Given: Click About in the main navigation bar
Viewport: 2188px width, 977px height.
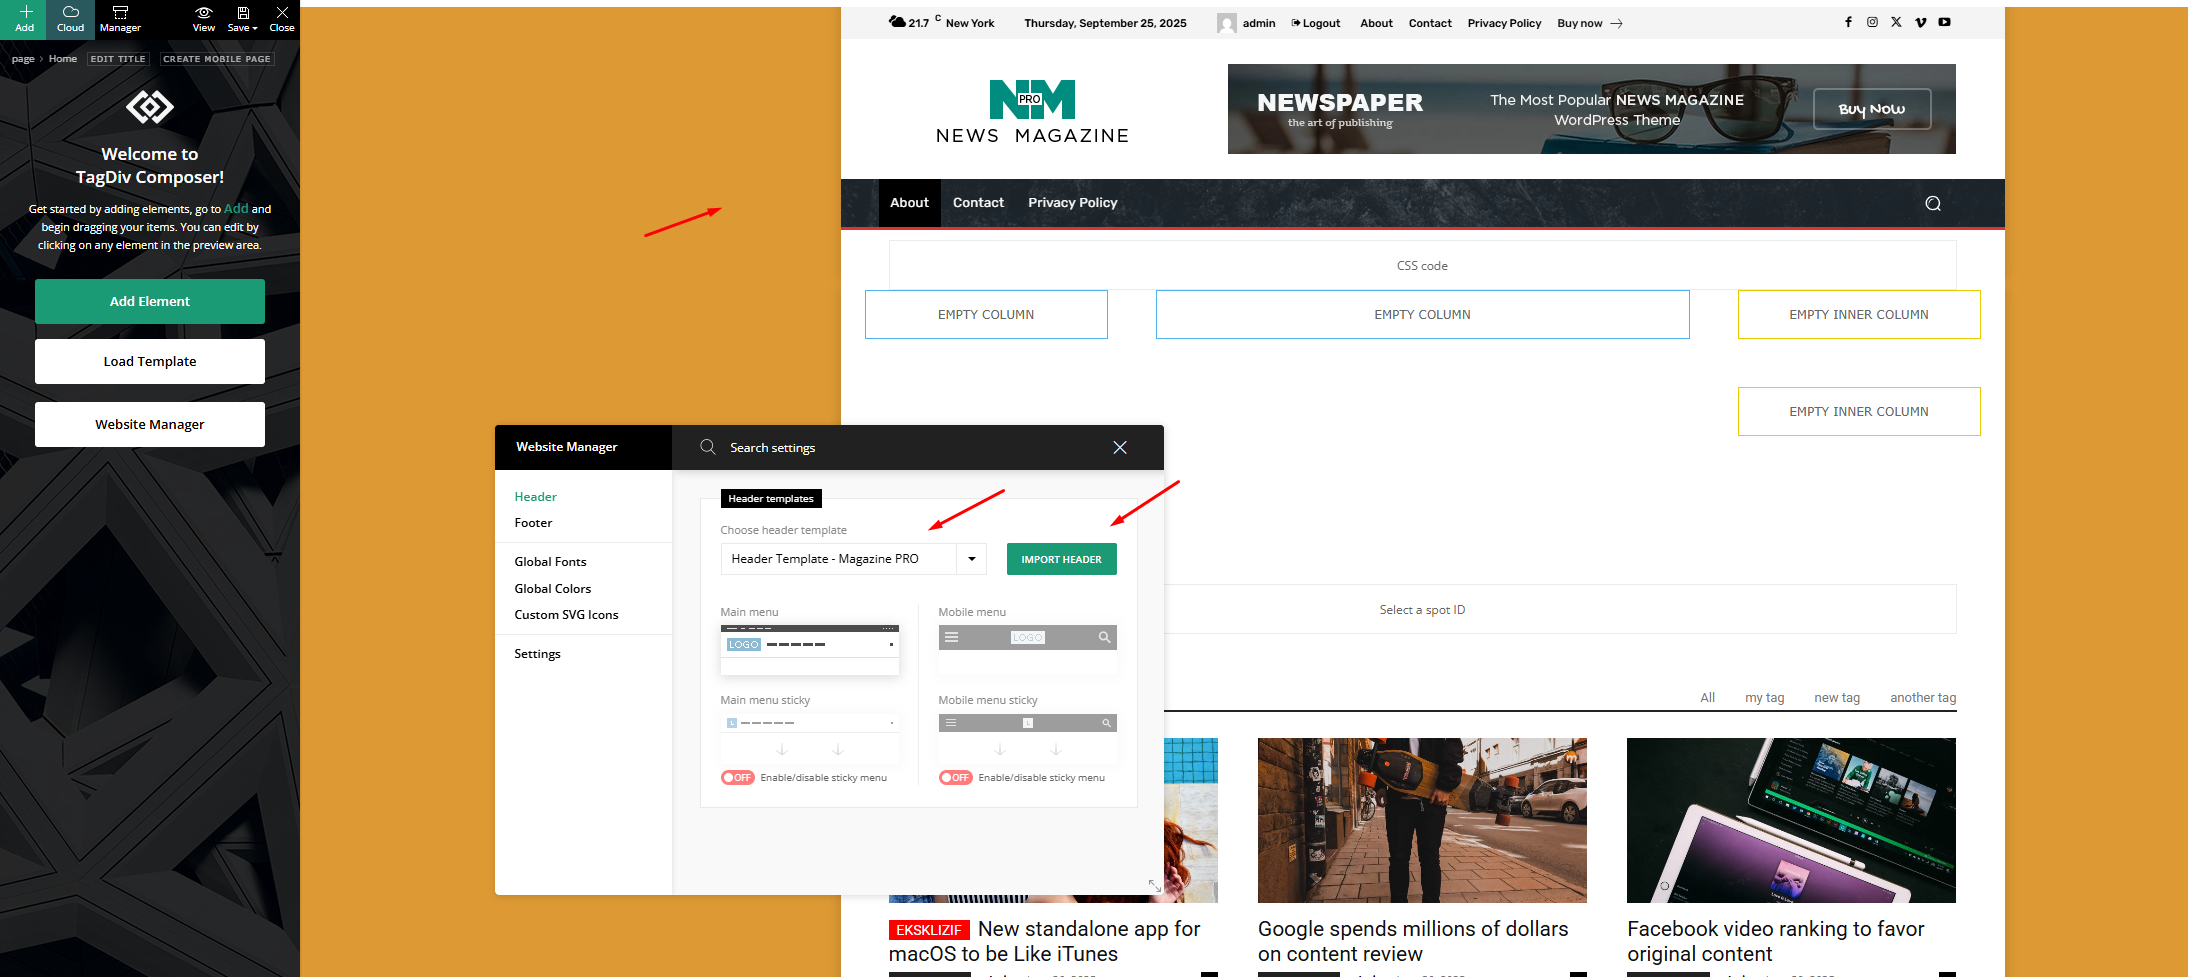Looking at the screenshot, I should click(909, 203).
